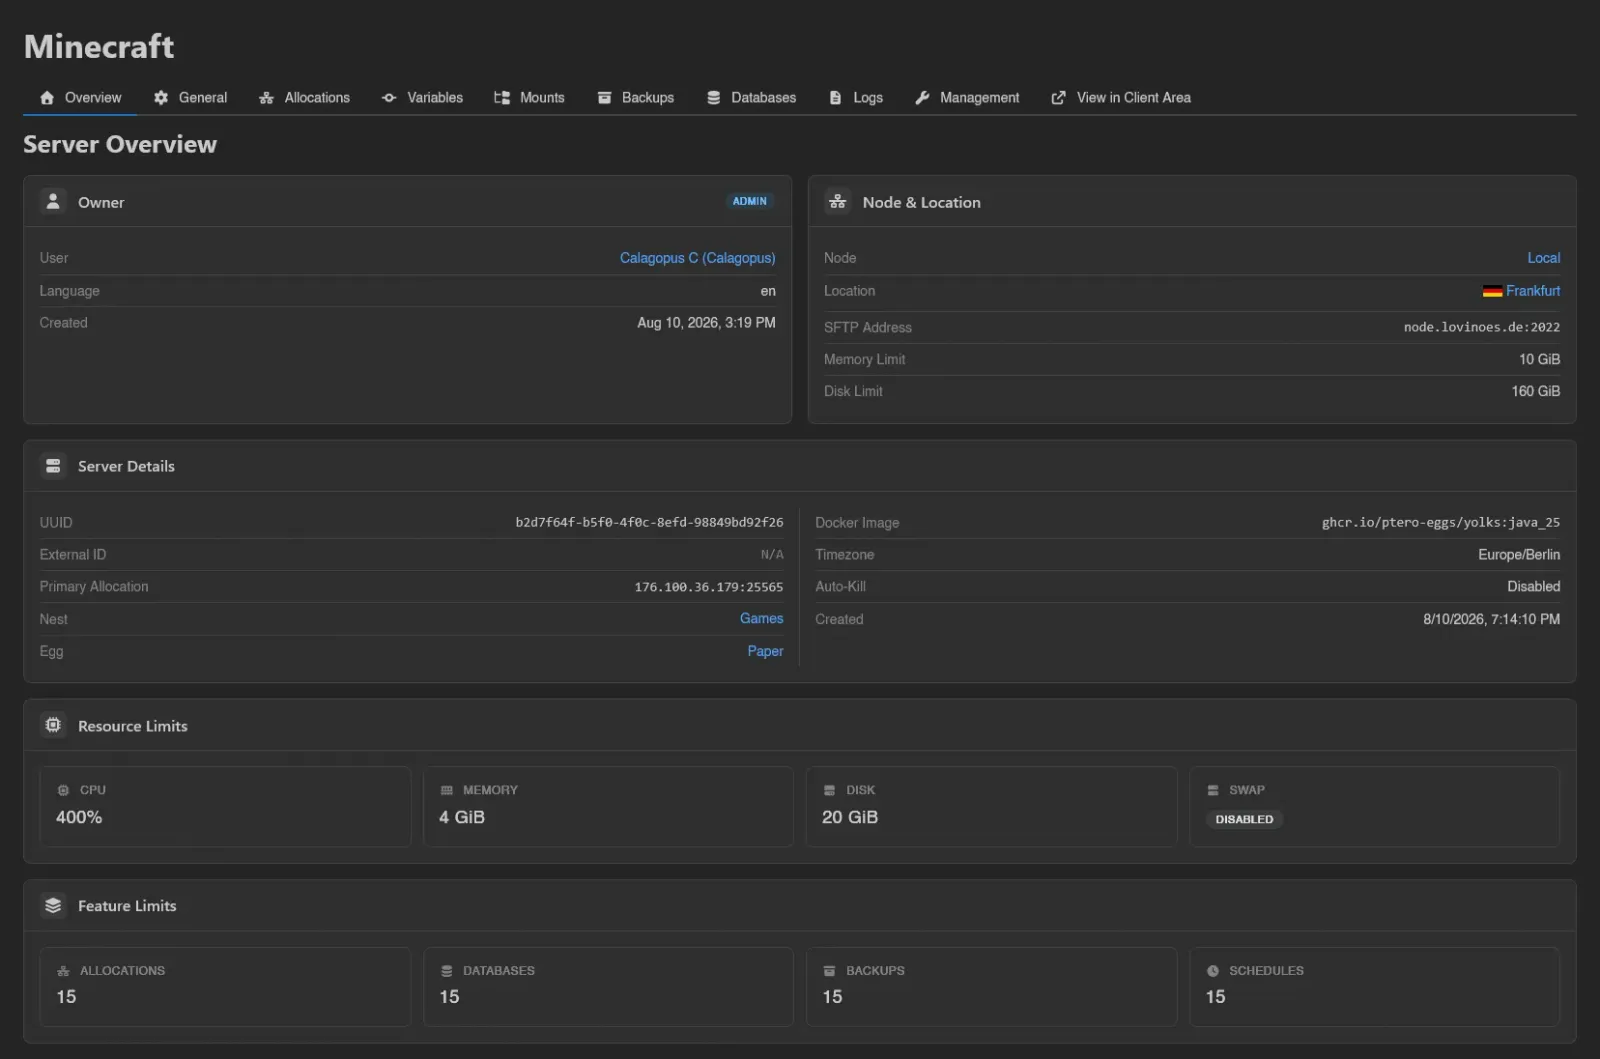Viewport: 1600px width, 1059px height.
Task: Click the home icon on Overview tab
Action: (47, 98)
